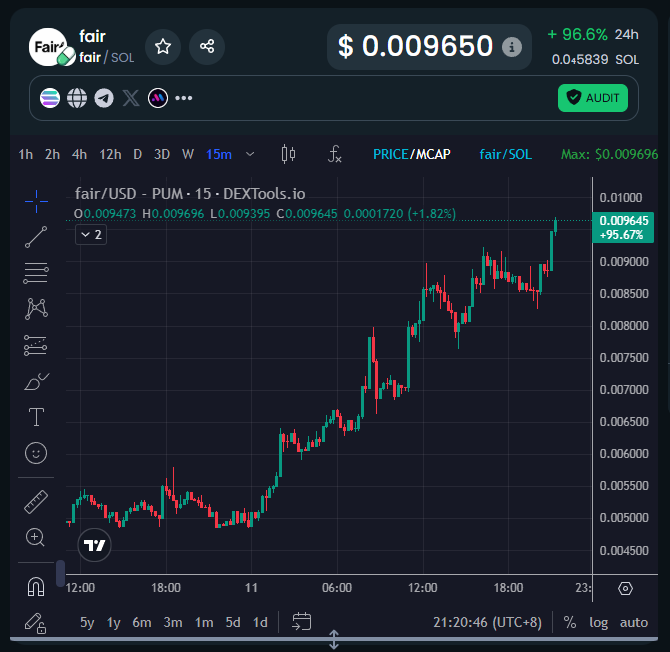
Task: Select the active 15m timeframe
Action: click(x=219, y=154)
